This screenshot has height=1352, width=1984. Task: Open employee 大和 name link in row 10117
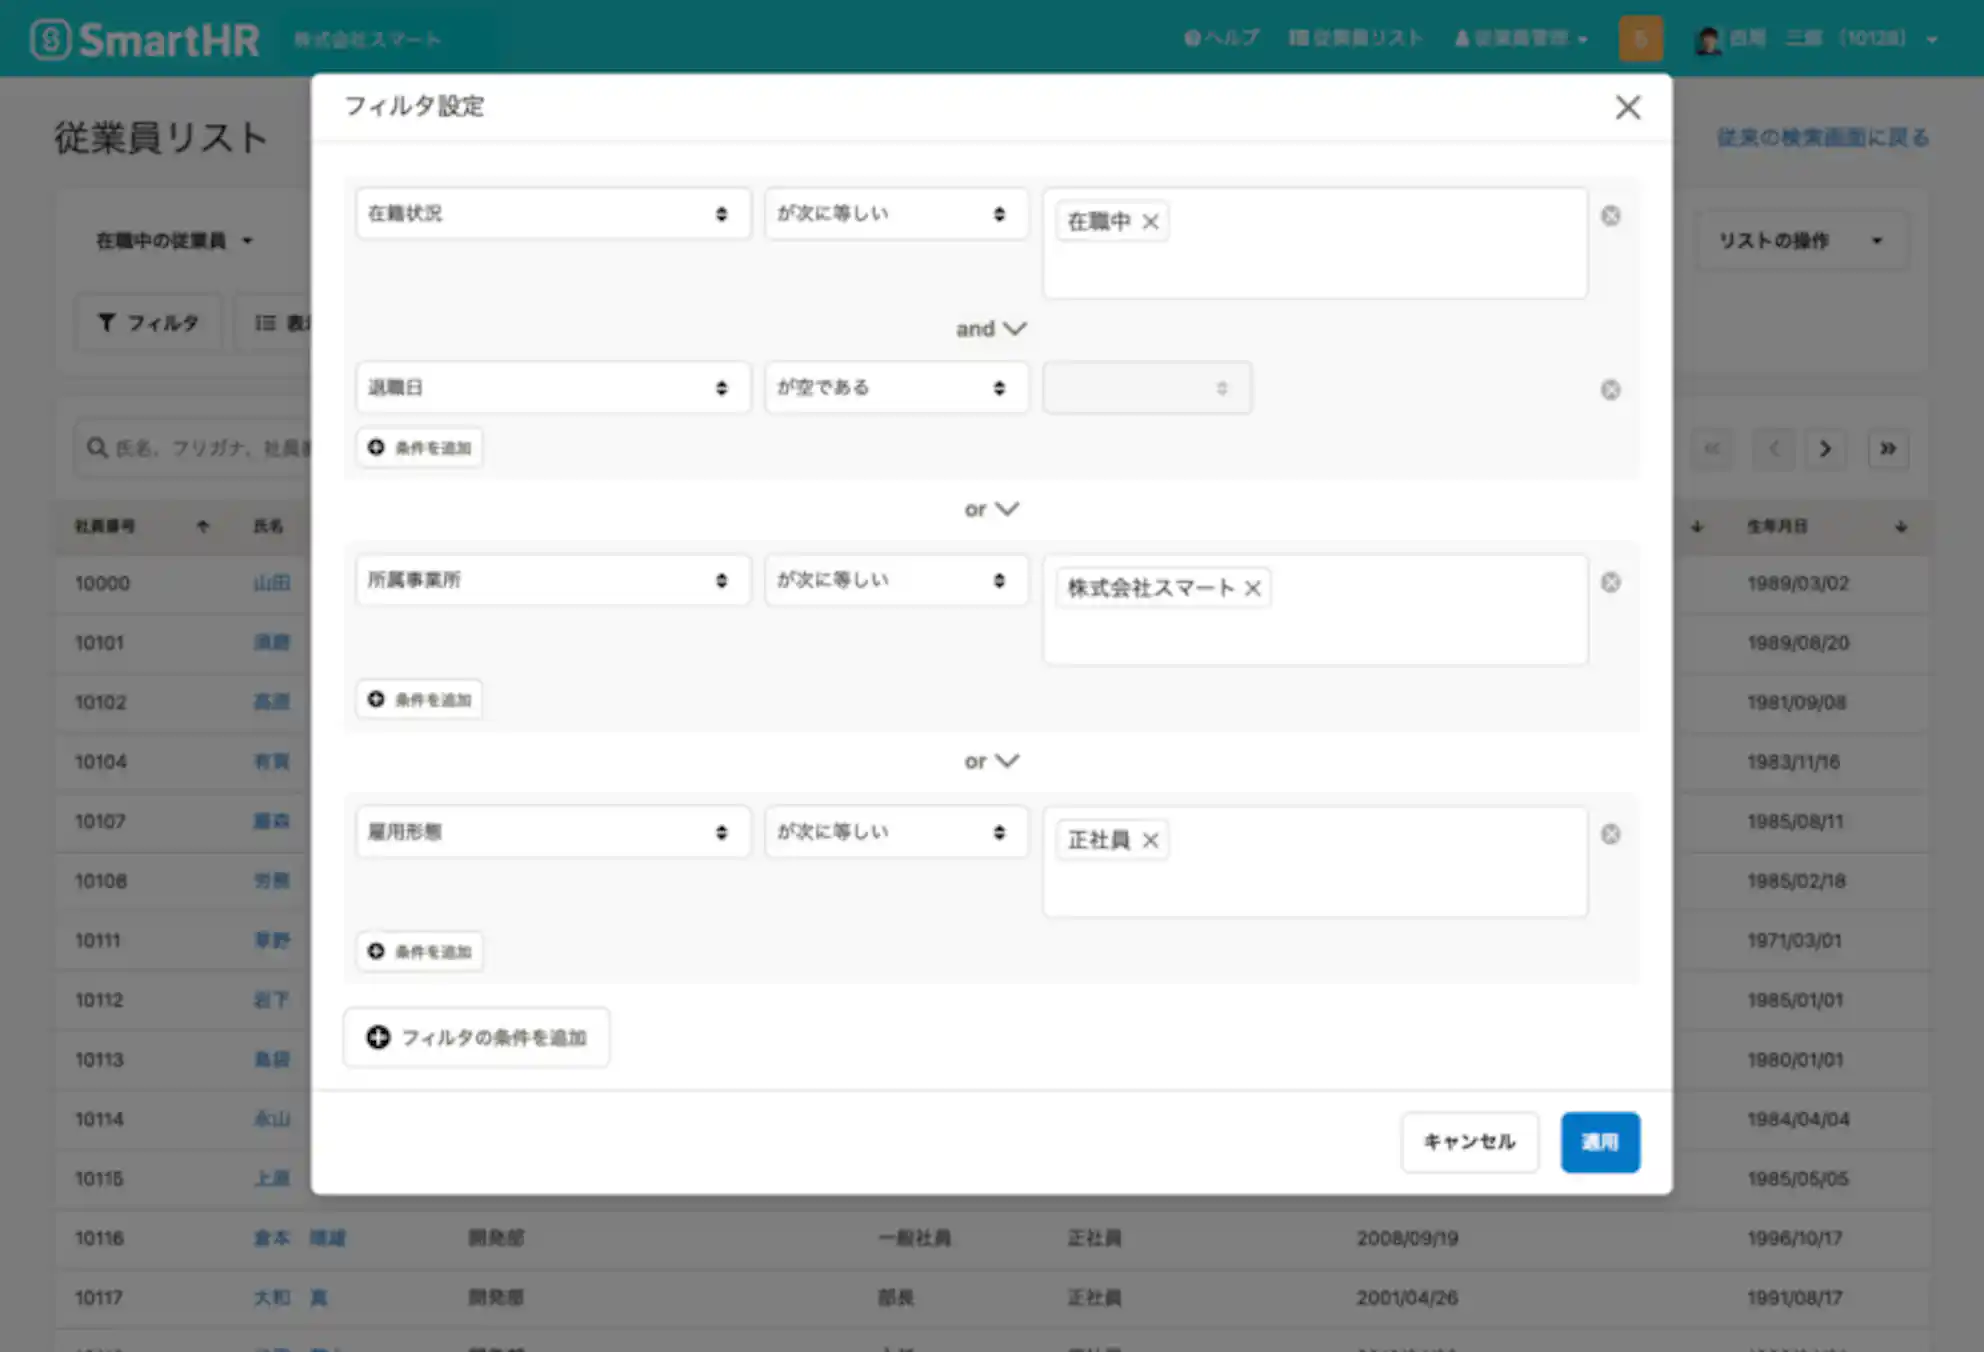290,1298
